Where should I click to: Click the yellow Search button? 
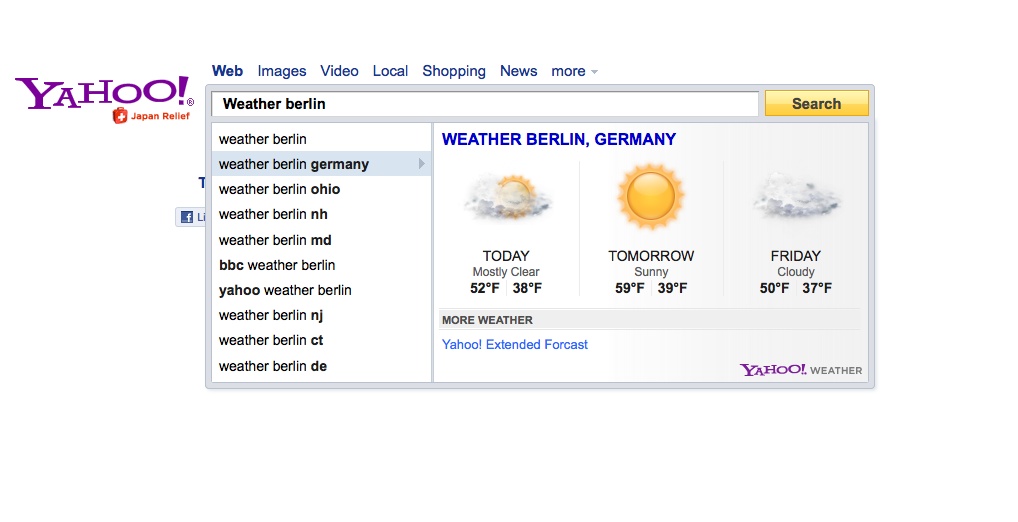pyautogui.click(x=817, y=103)
